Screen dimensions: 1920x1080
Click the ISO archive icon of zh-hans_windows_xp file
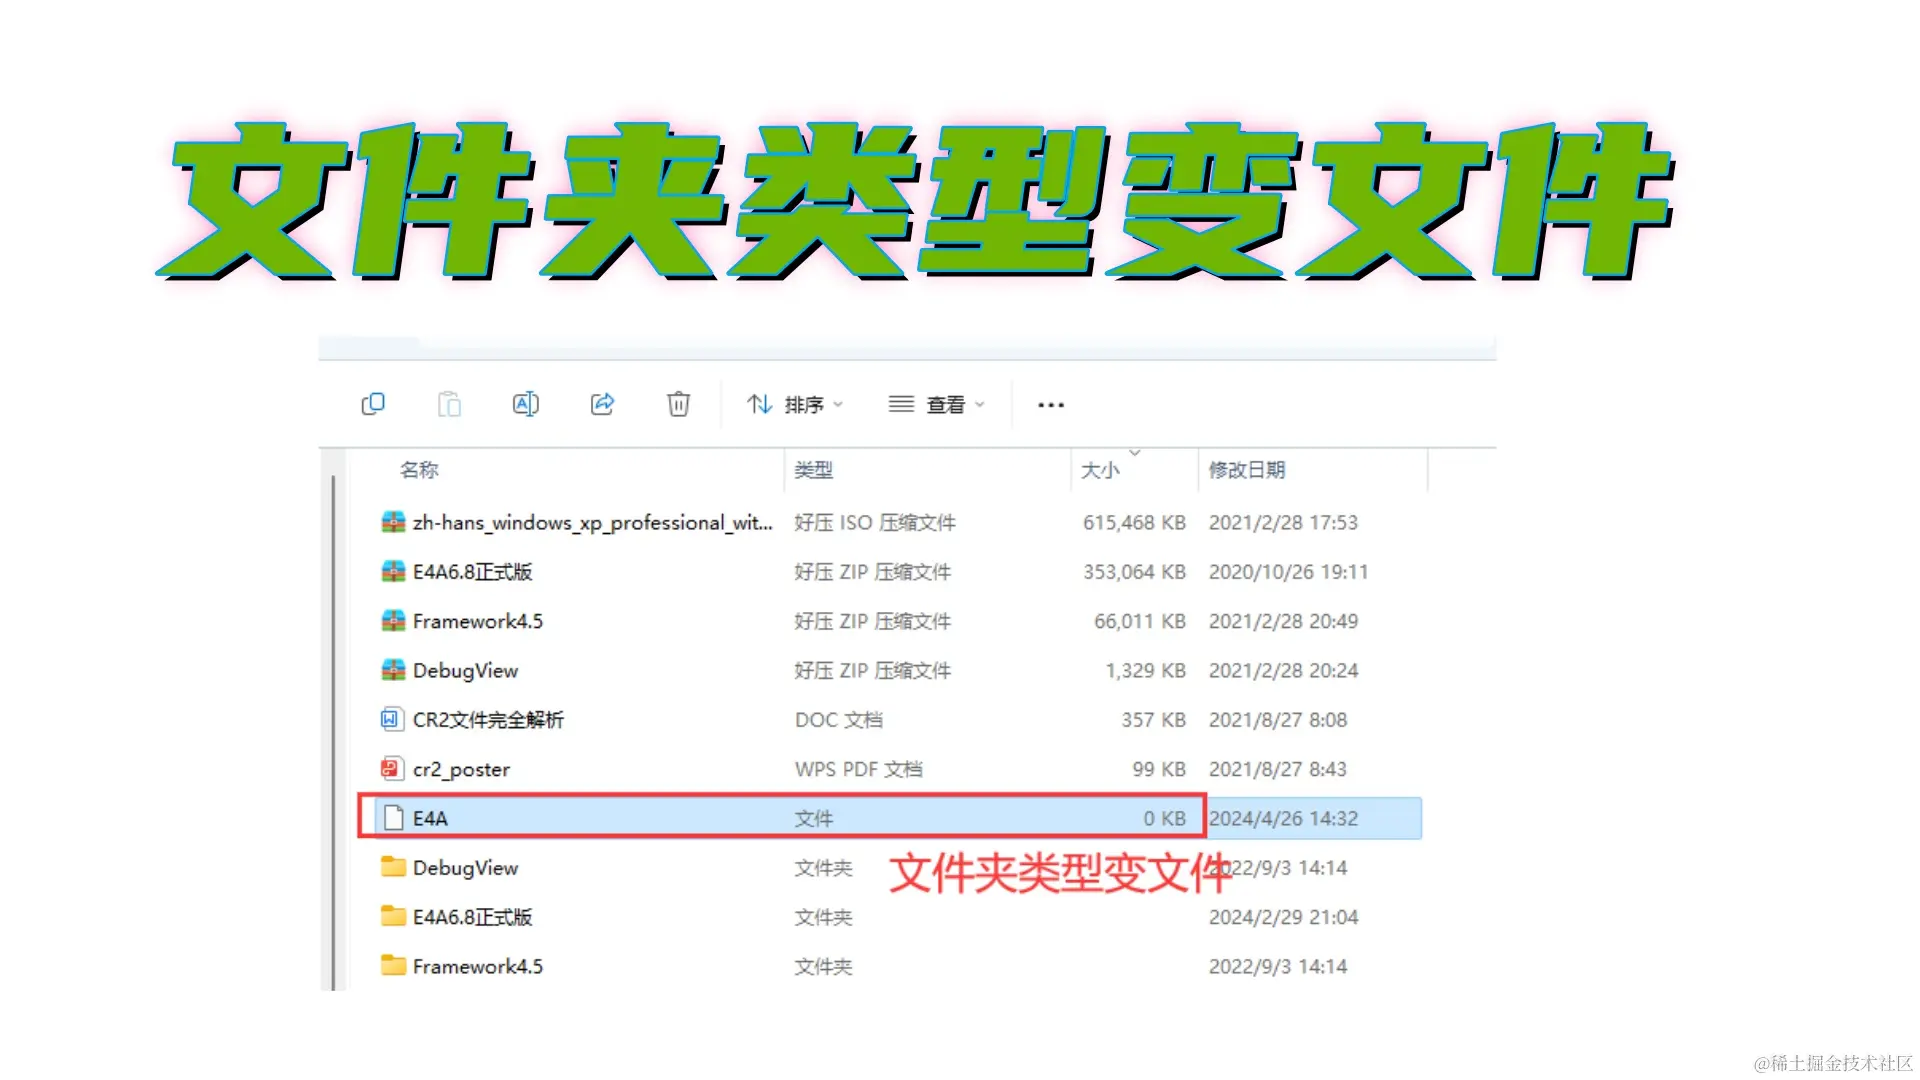click(x=392, y=521)
